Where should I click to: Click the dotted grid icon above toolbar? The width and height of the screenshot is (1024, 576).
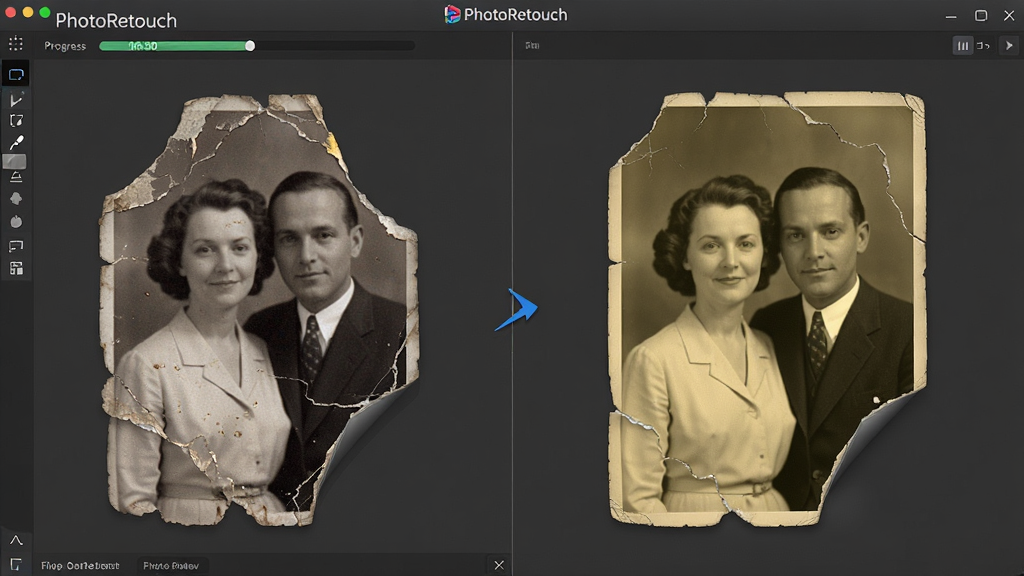16,44
